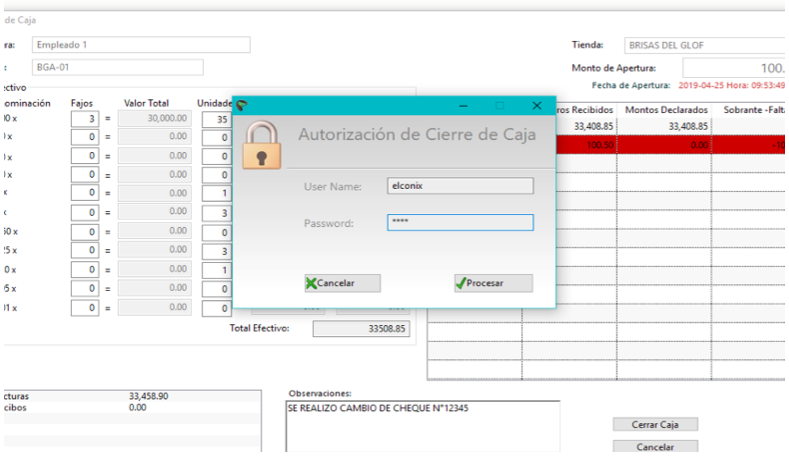The image size is (789, 466).
Task: Click the Valor Total field showing 30,000.00
Action: tap(155, 118)
